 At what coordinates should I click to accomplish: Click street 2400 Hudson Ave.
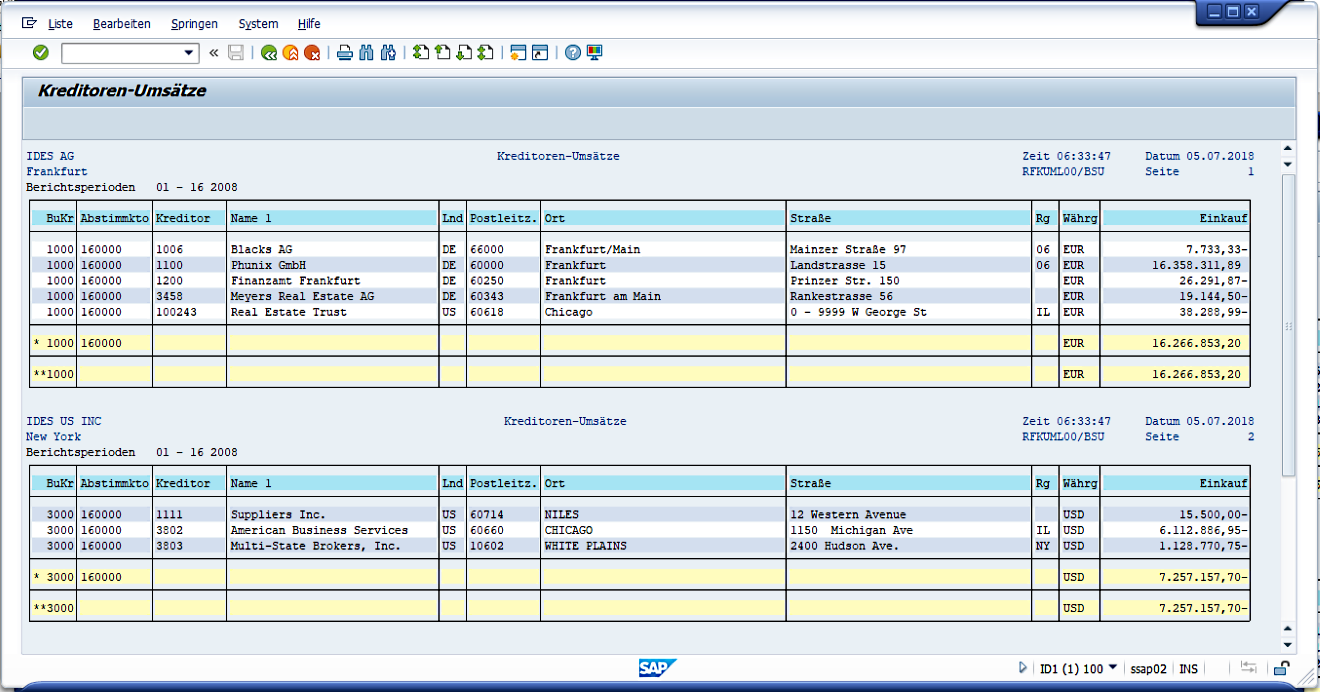[x=844, y=546]
